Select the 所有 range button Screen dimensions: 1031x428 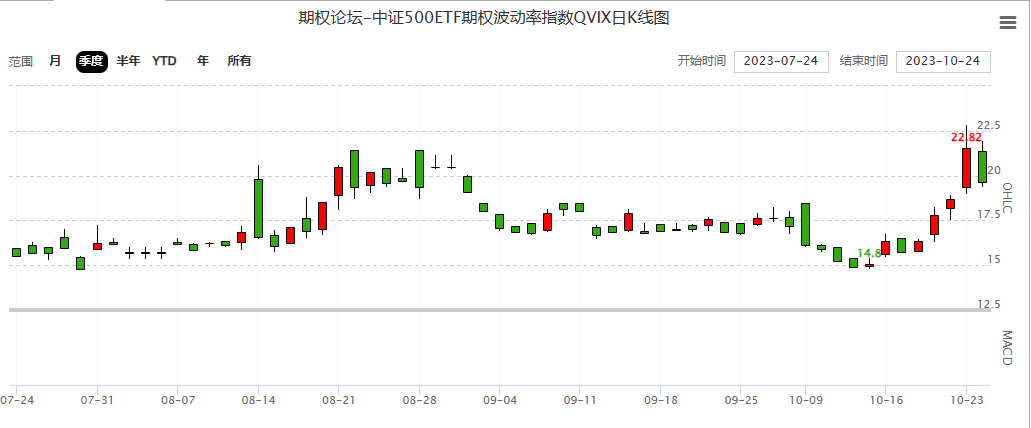tap(239, 61)
